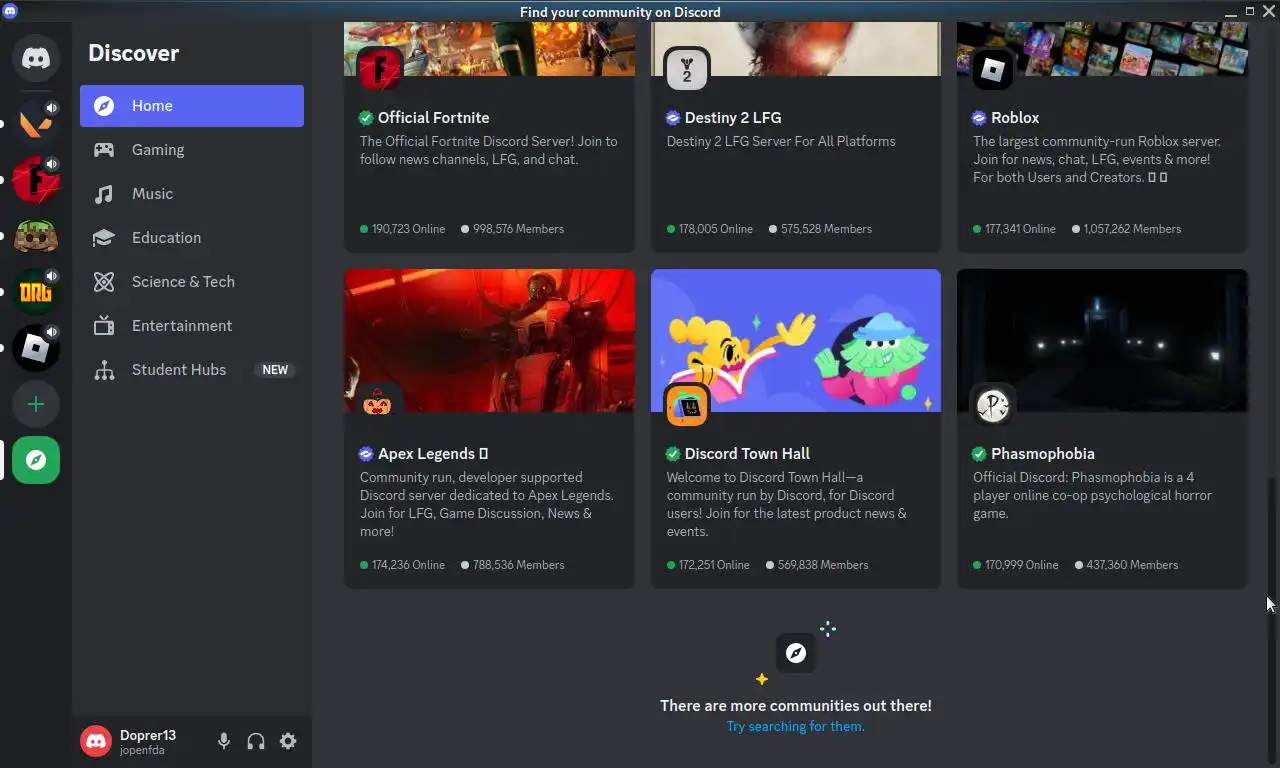Open the Student Hubs category
1280x768 pixels.
point(192,370)
